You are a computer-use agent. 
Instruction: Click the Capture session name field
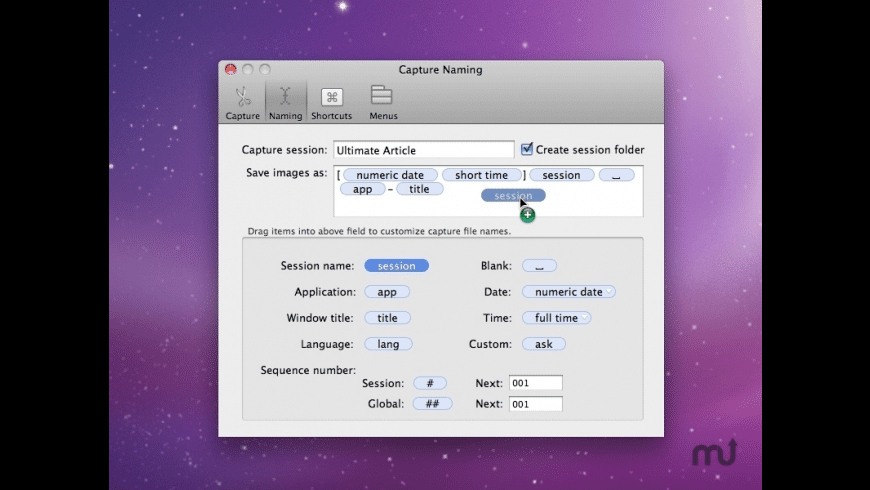click(x=423, y=150)
